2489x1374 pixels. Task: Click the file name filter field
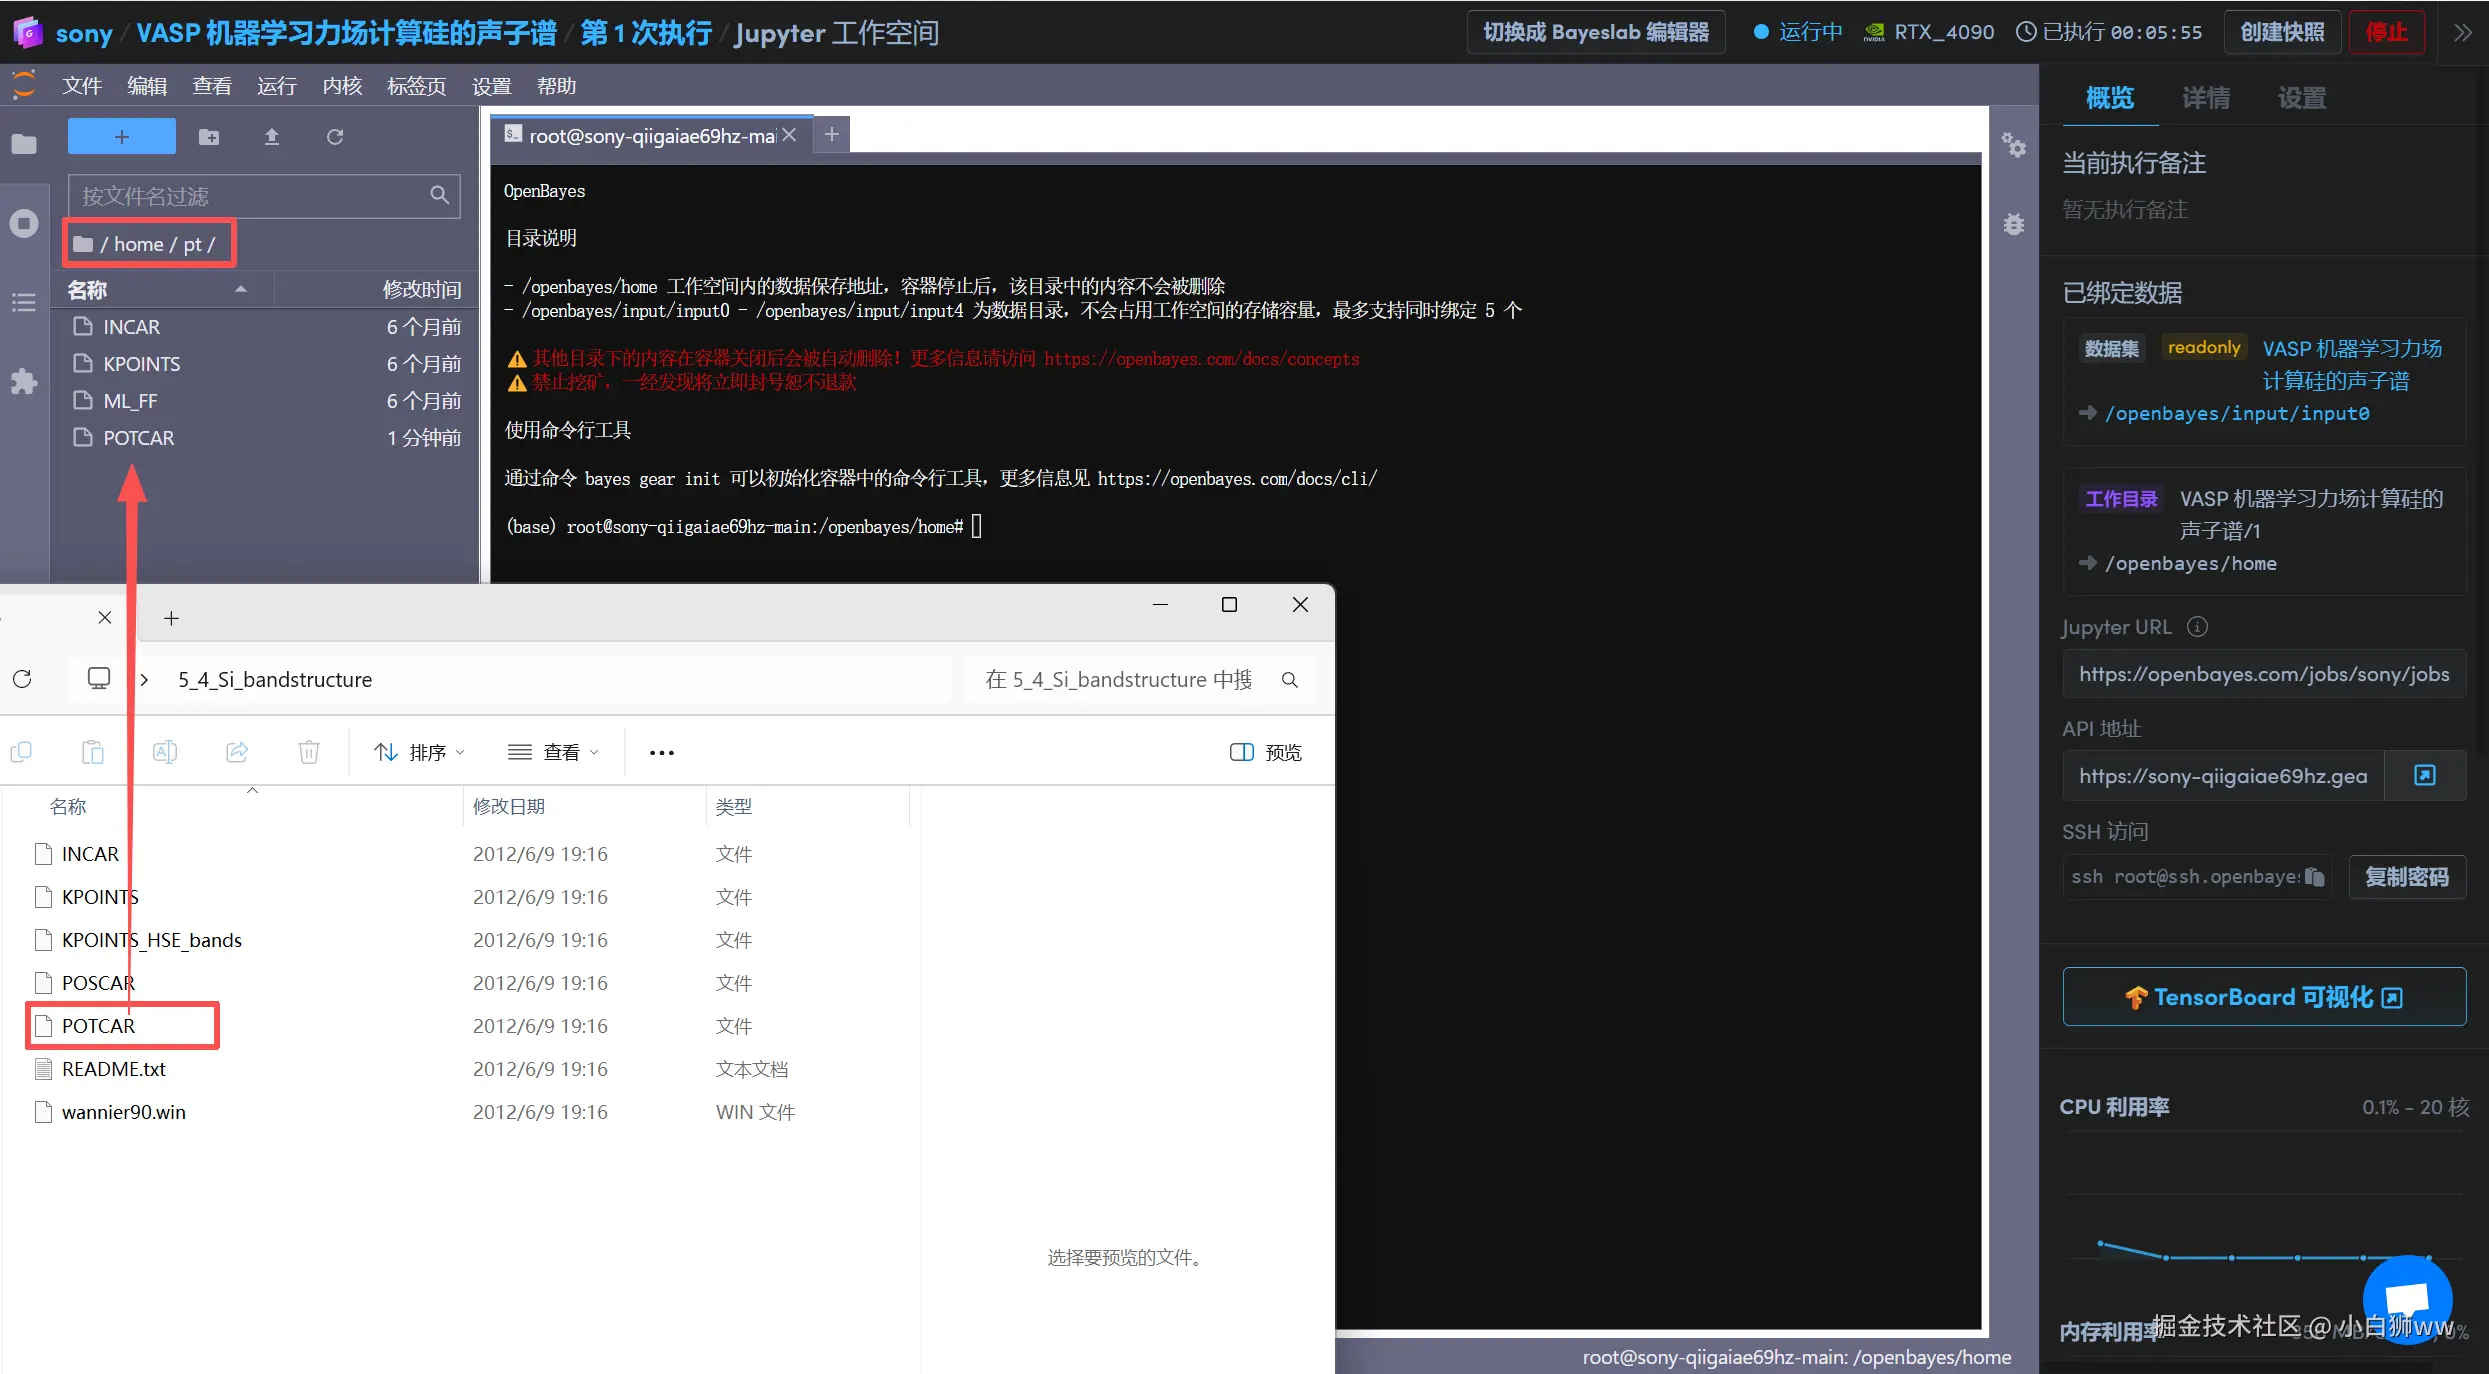pos(250,196)
